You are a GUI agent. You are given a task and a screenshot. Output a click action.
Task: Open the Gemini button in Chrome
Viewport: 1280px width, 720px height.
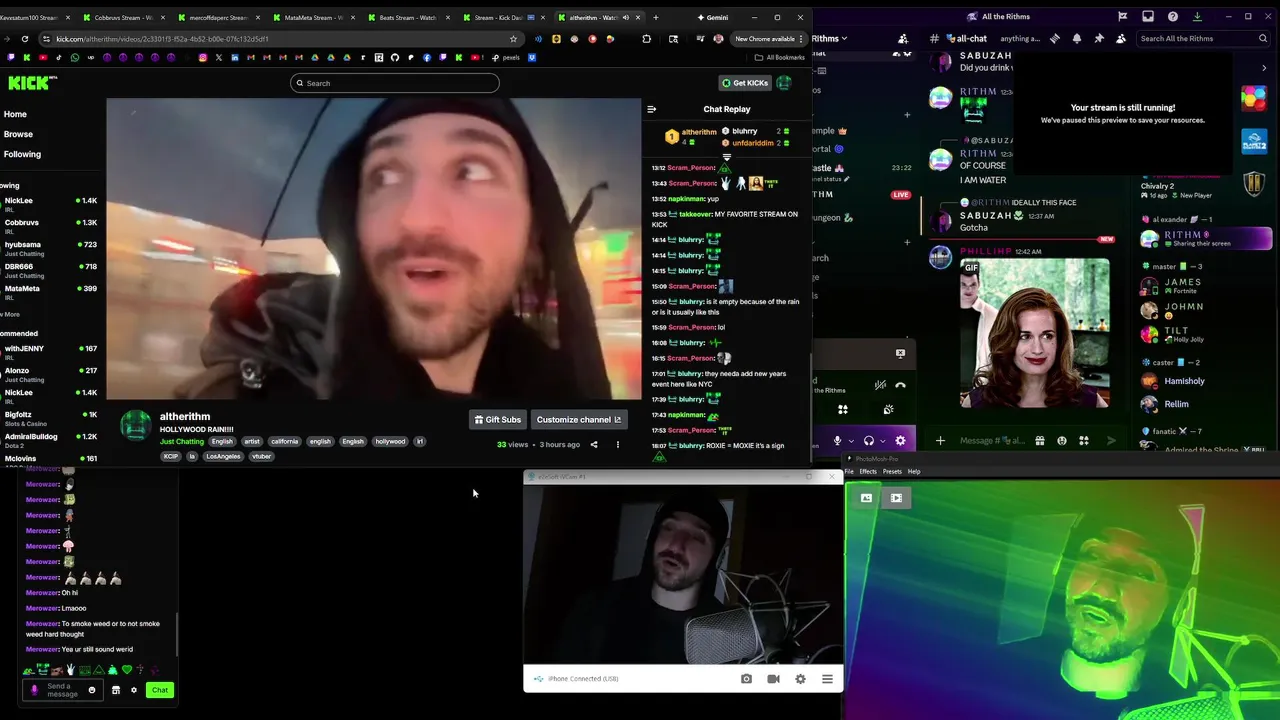tap(711, 17)
